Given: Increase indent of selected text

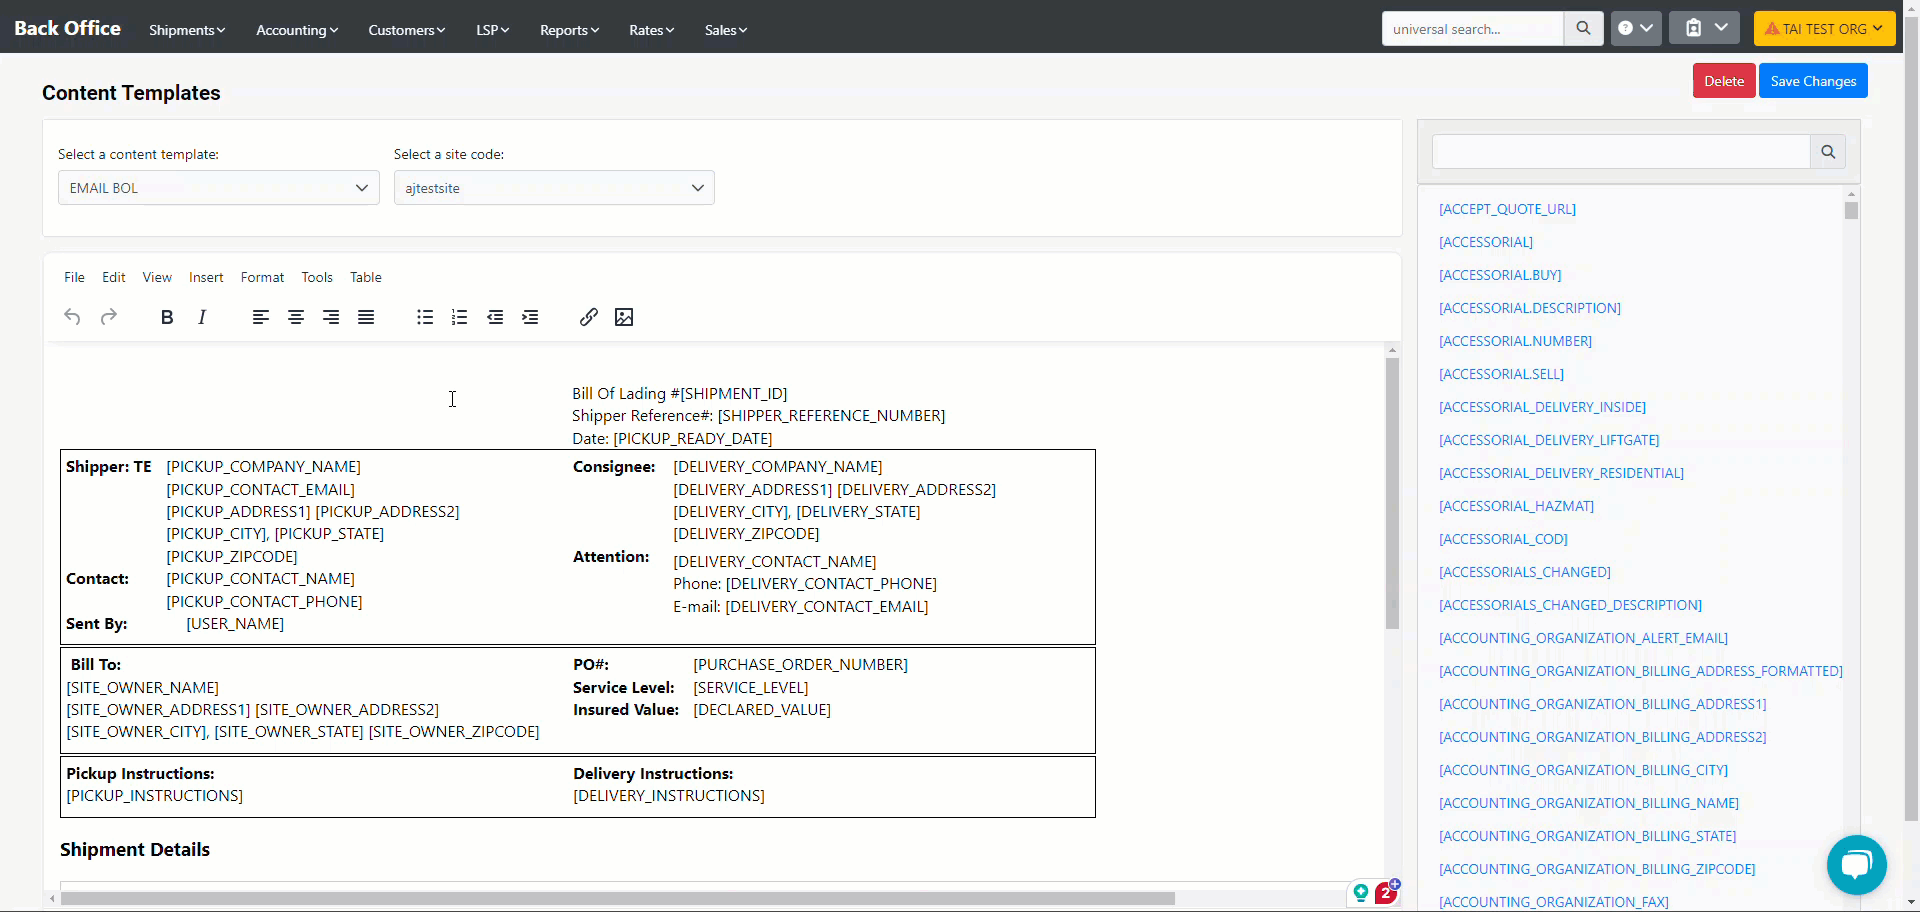Looking at the screenshot, I should point(530,317).
